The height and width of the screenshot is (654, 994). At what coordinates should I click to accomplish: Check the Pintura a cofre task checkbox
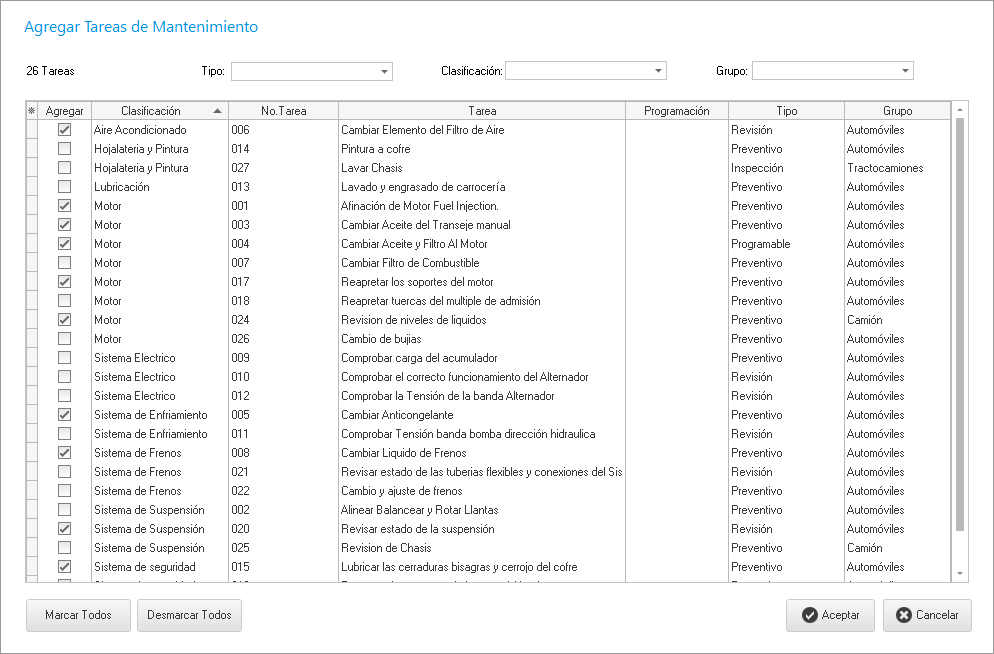pos(65,149)
